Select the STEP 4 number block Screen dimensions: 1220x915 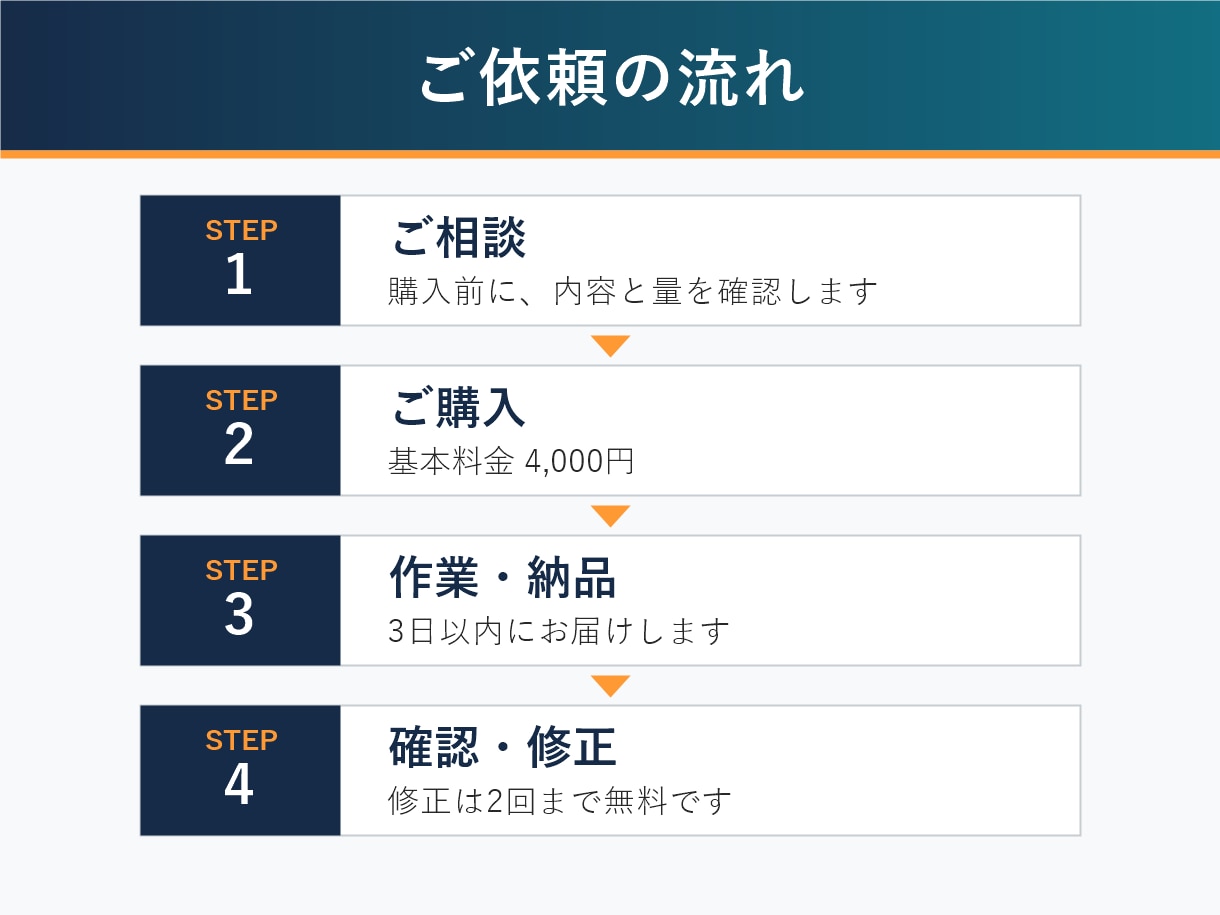coord(240,770)
